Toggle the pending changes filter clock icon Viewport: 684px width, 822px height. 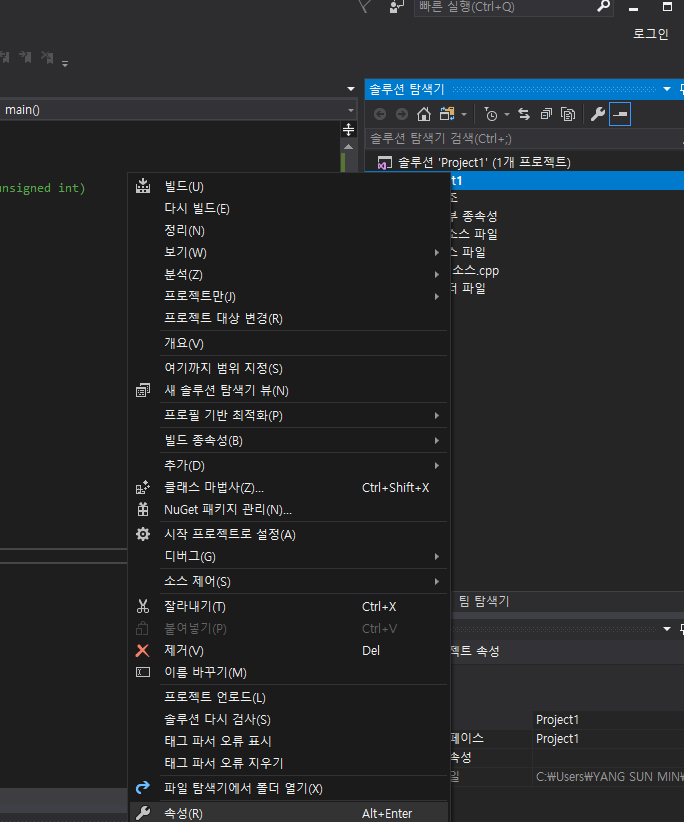tap(491, 114)
